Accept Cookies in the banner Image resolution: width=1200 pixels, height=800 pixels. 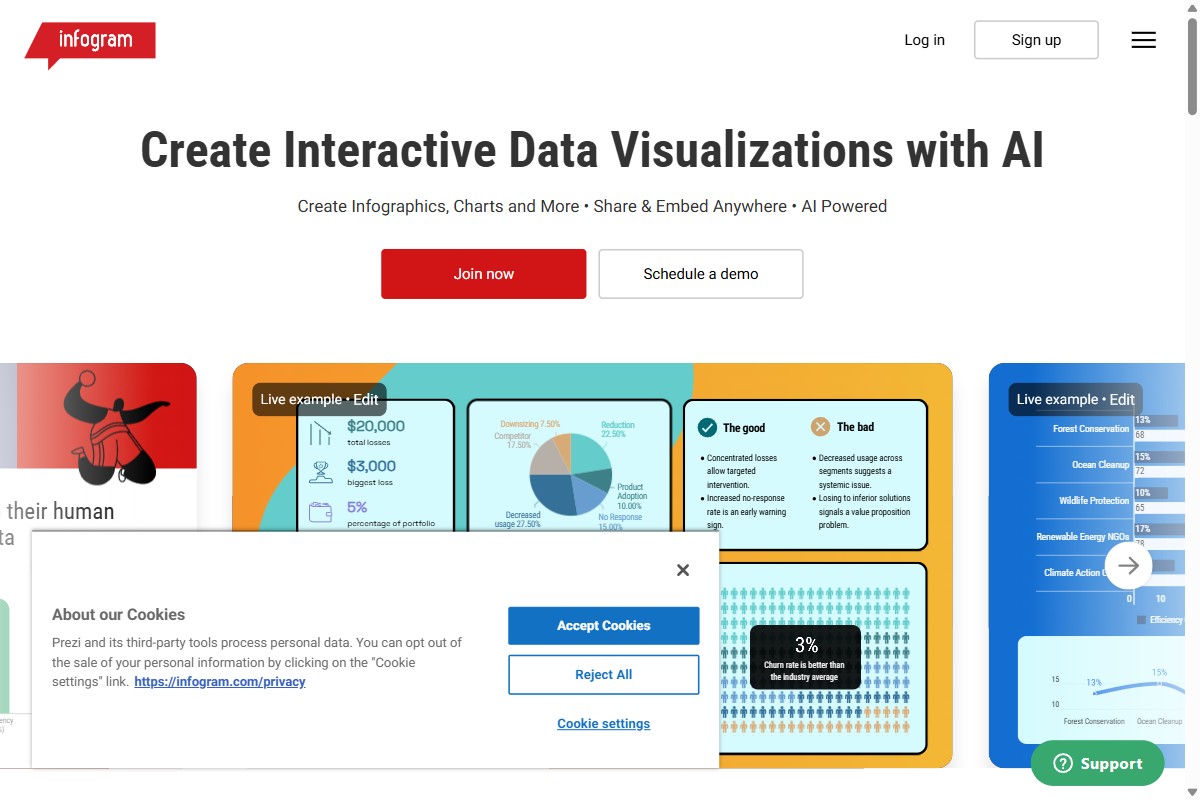click(x=604, y=626)
